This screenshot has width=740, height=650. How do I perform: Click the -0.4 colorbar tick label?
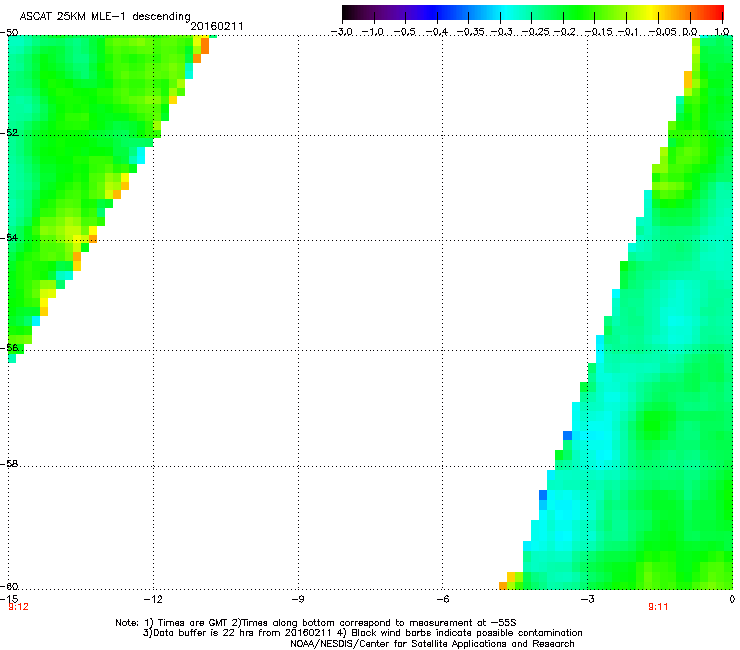click(437, 32)
